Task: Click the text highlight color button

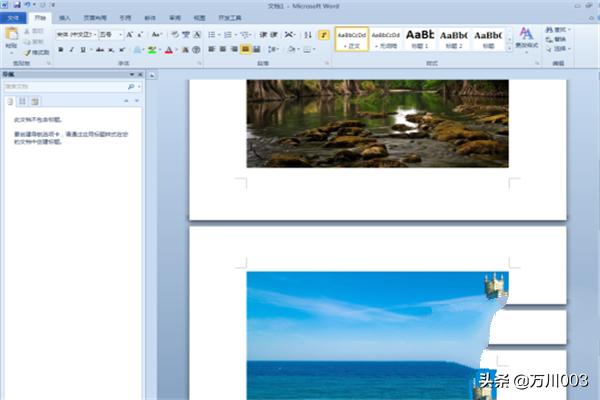Action: (151, 49)
